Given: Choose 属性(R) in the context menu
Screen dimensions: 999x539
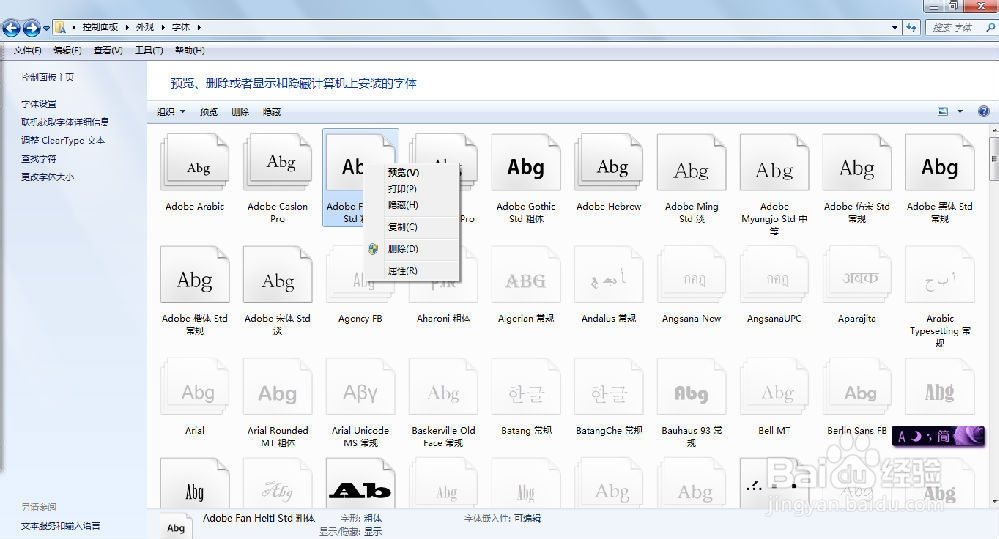Looking at the screenshot, I should point(412,271).
